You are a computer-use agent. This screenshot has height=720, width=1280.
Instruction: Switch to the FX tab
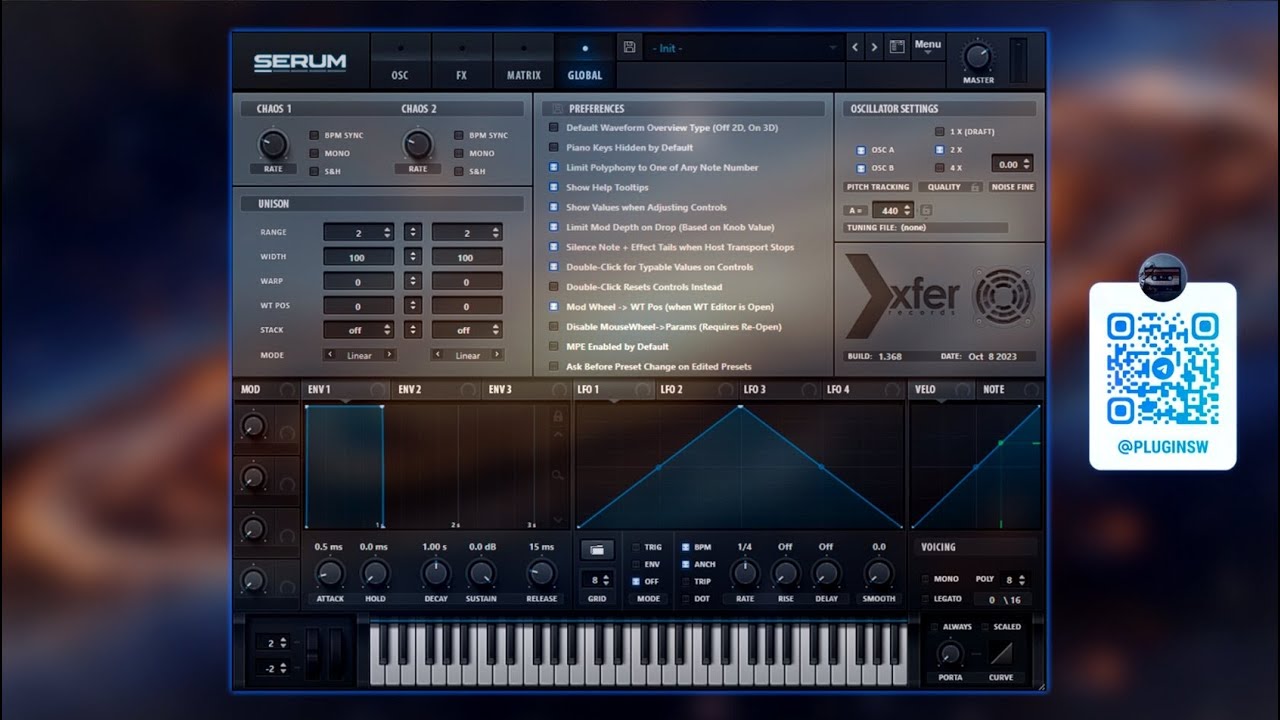coord(461,63)
